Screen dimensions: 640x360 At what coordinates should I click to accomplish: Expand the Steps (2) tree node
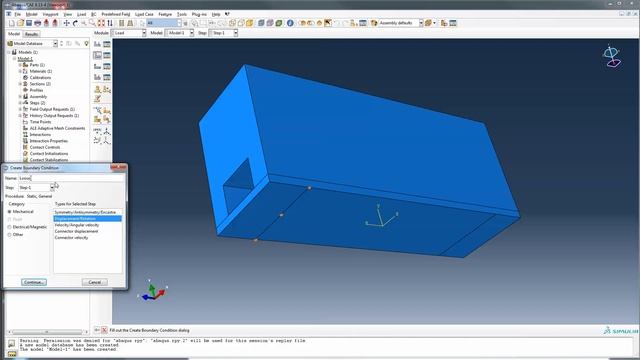[x=20, y=103]
